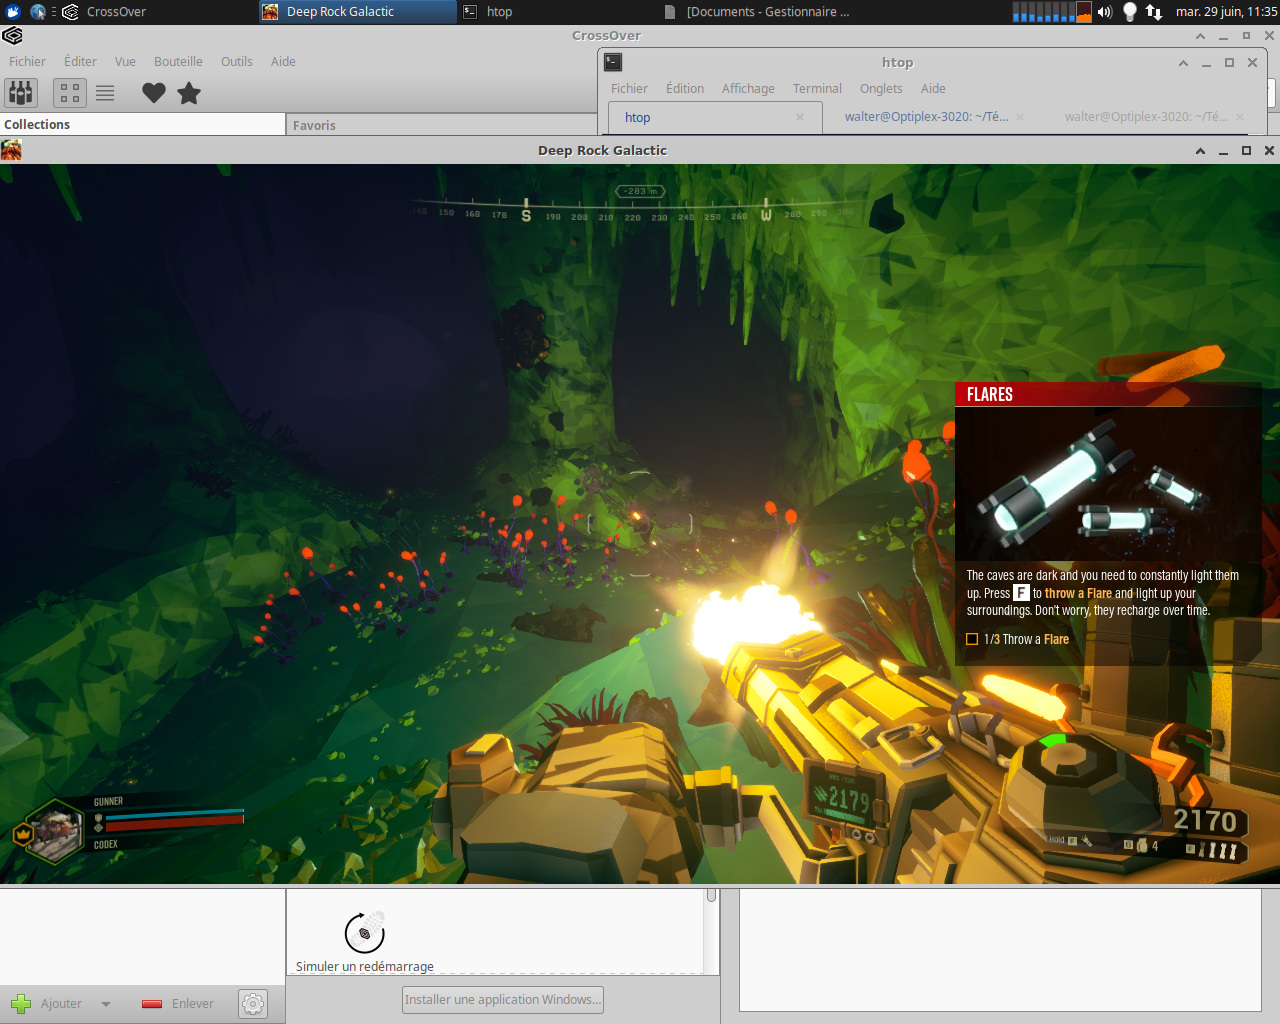Image resolution: width=1280 pixels, height=1024 pixels.
Task: Collapse the CrossOver window with shade arrow
Action: click(1199, 35)
